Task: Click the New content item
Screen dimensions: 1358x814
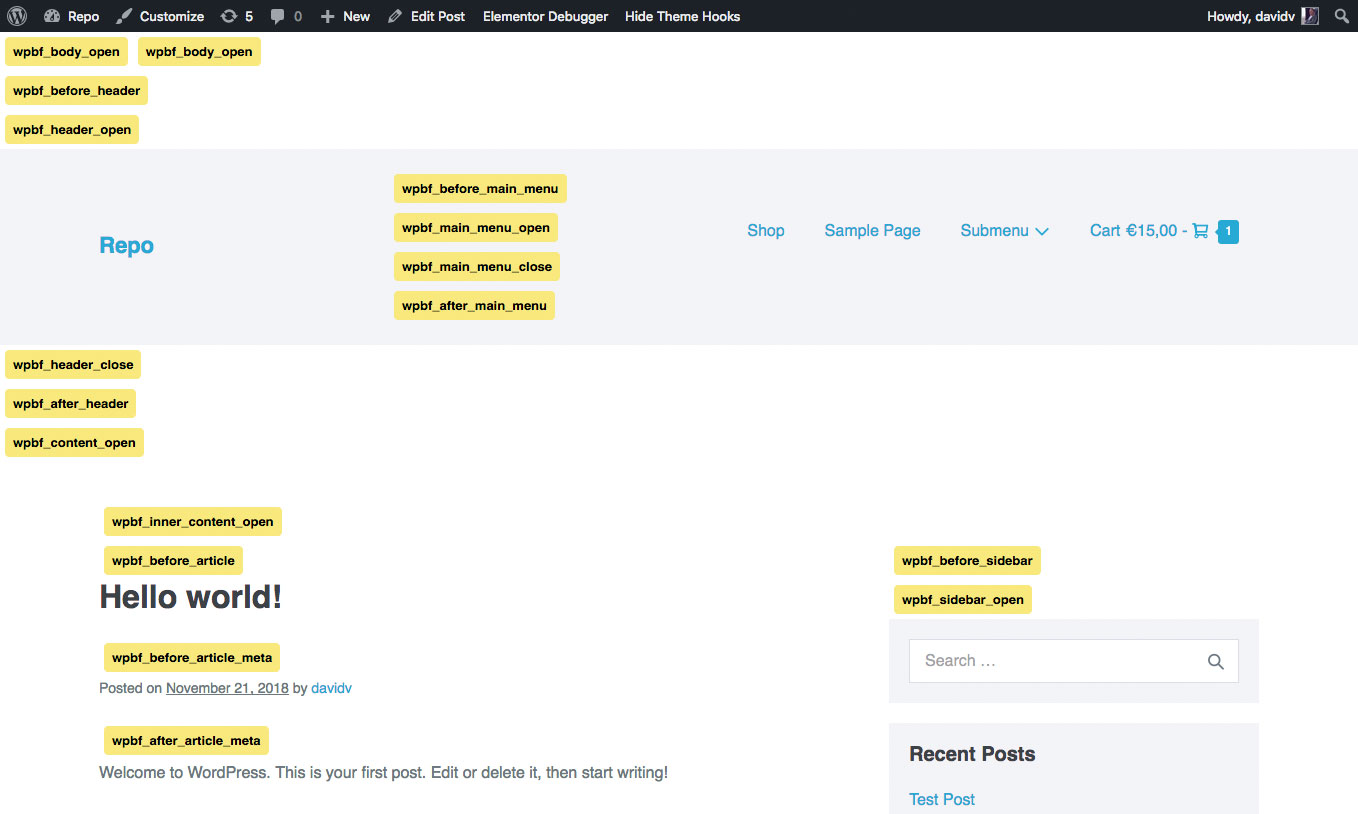Action: coord(345,16)
